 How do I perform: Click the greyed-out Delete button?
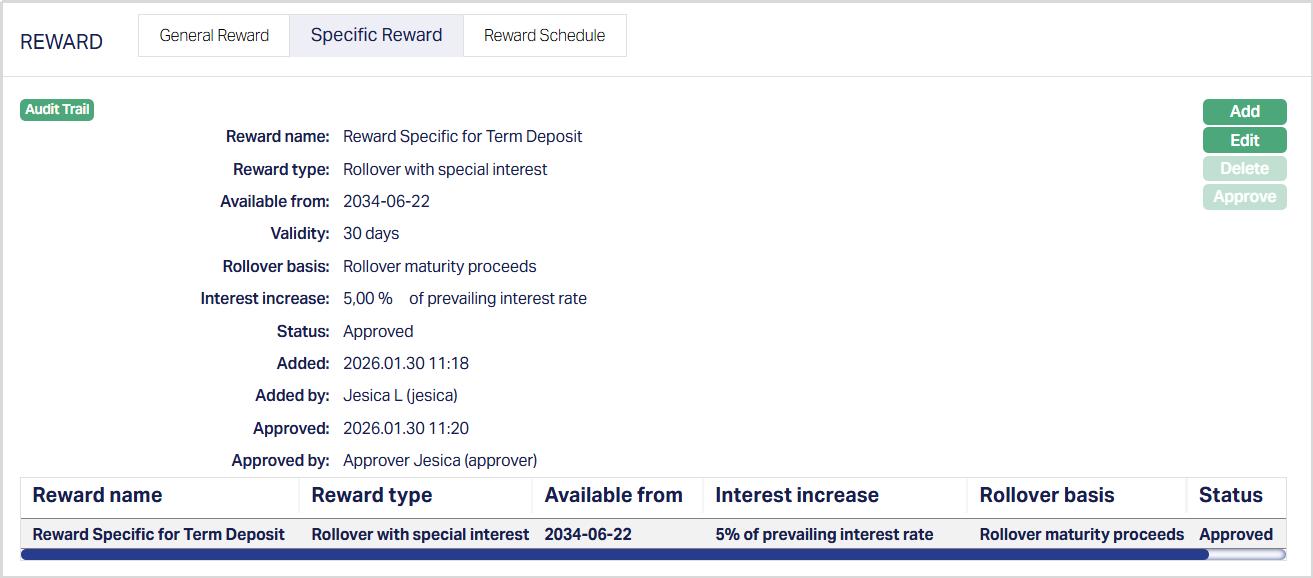point(1244,169)
